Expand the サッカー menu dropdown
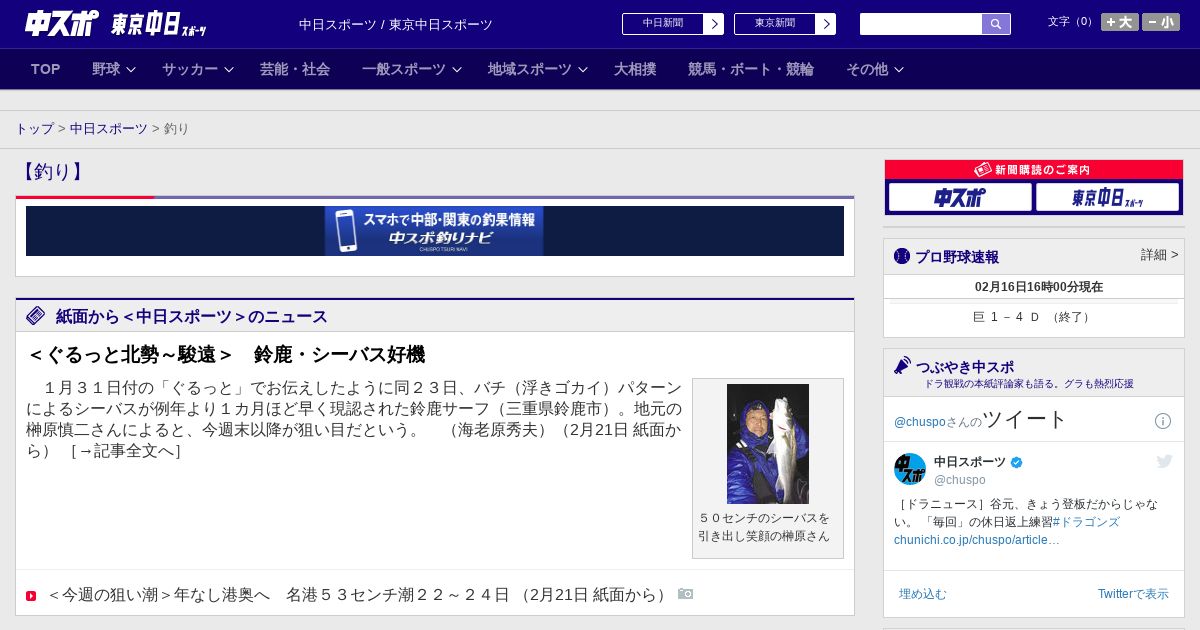 click(198, 69)
